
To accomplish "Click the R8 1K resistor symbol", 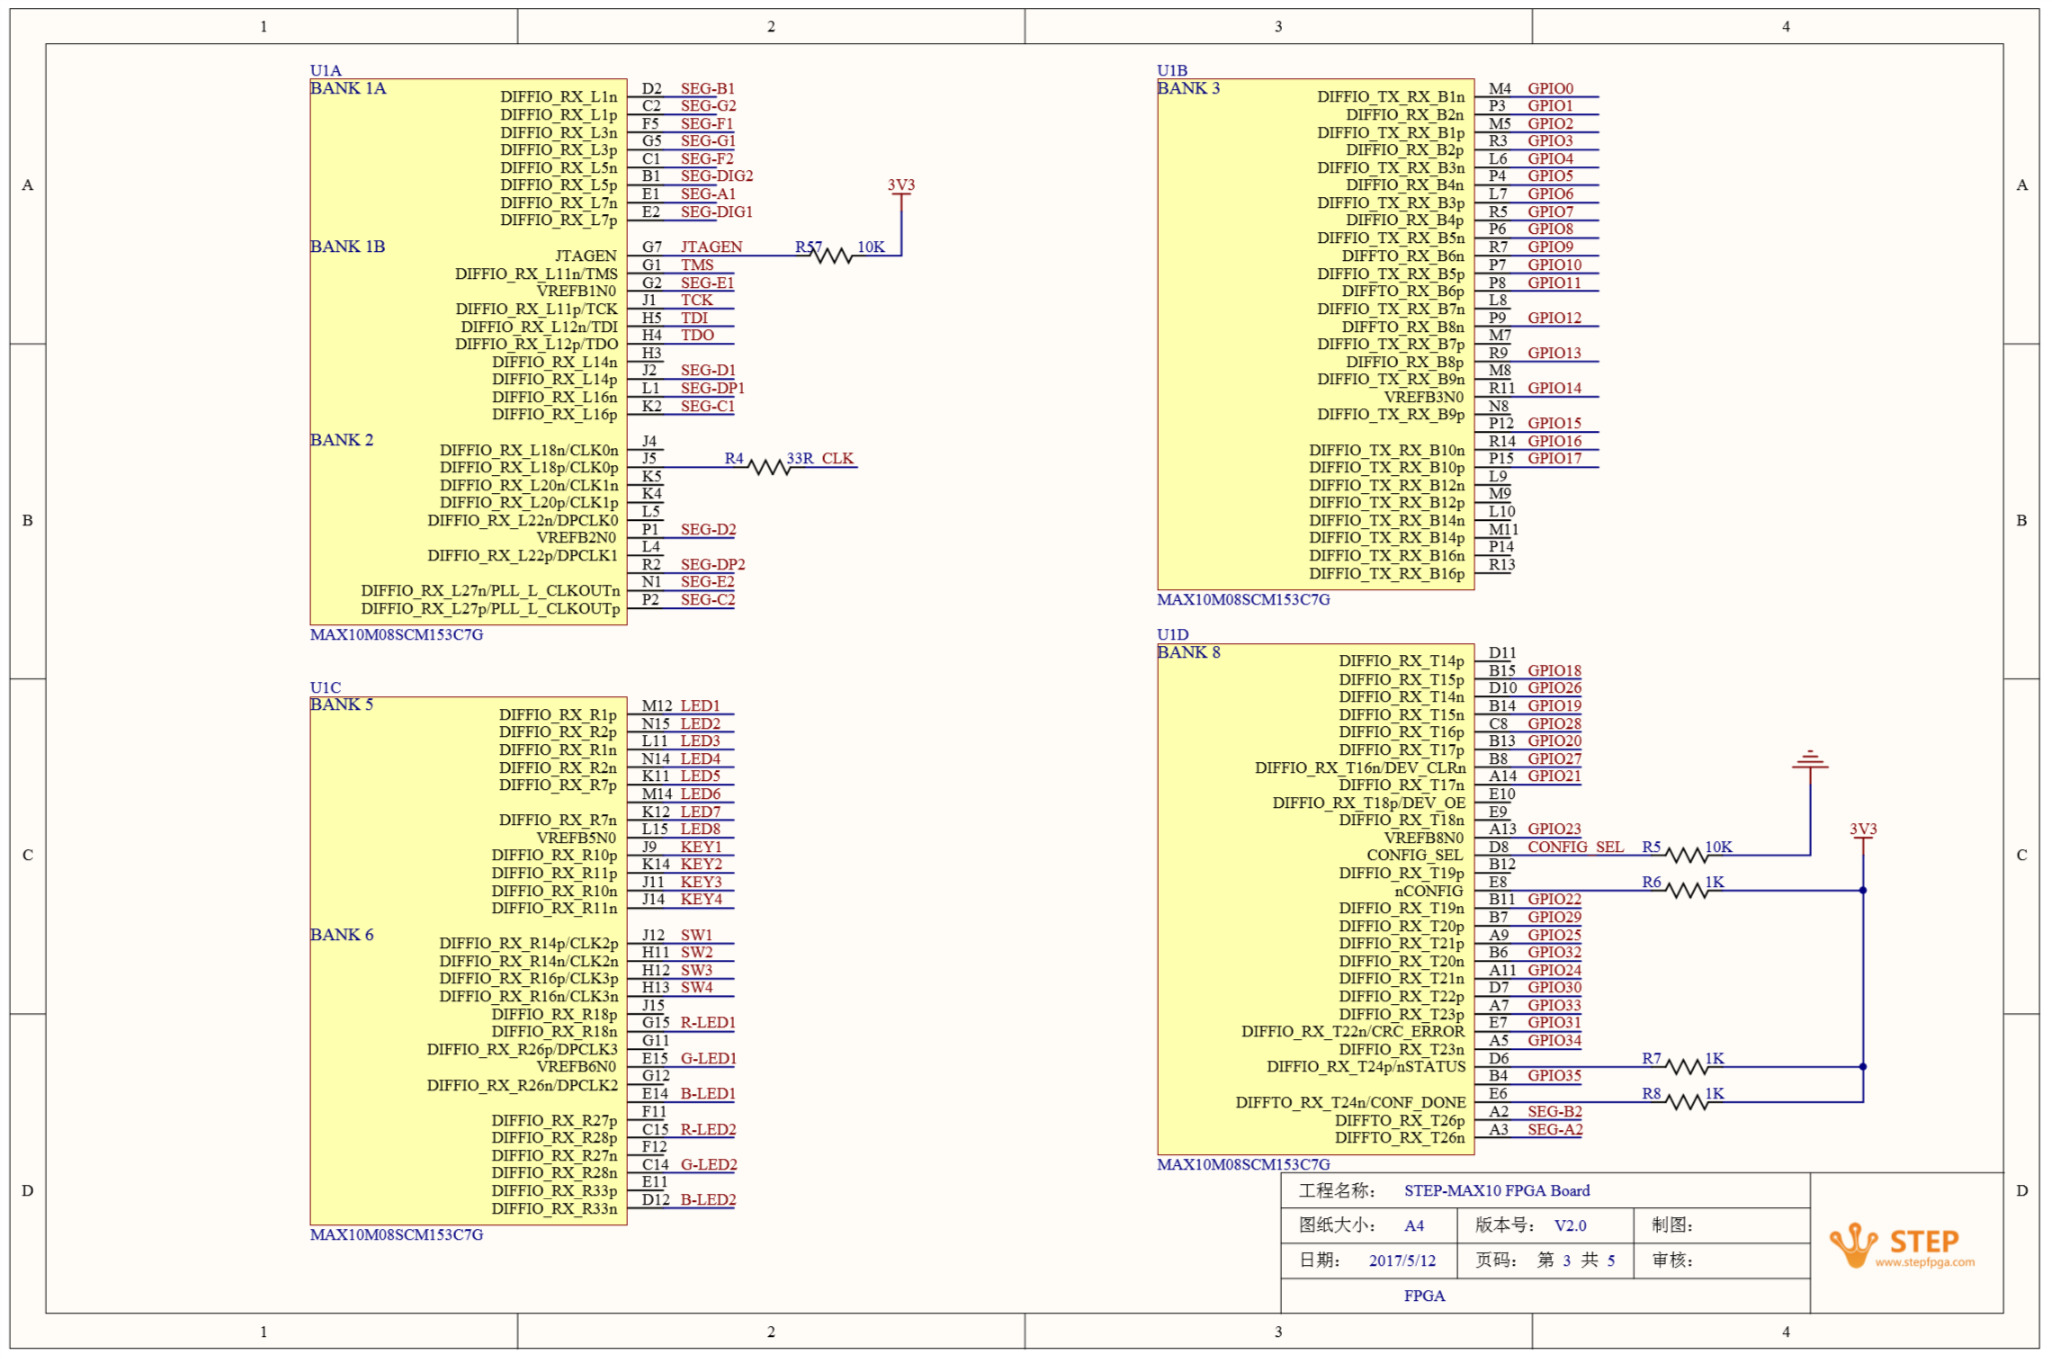I will click(x=1687, y=1102).
